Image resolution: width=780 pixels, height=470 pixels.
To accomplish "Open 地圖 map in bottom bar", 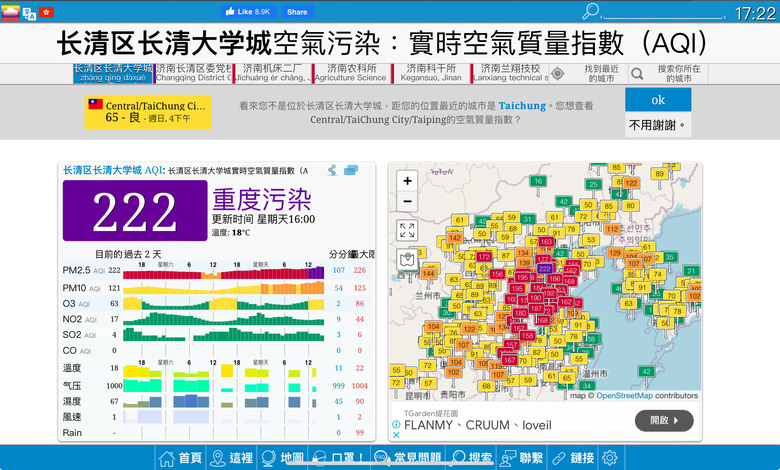I will (282, 458).
